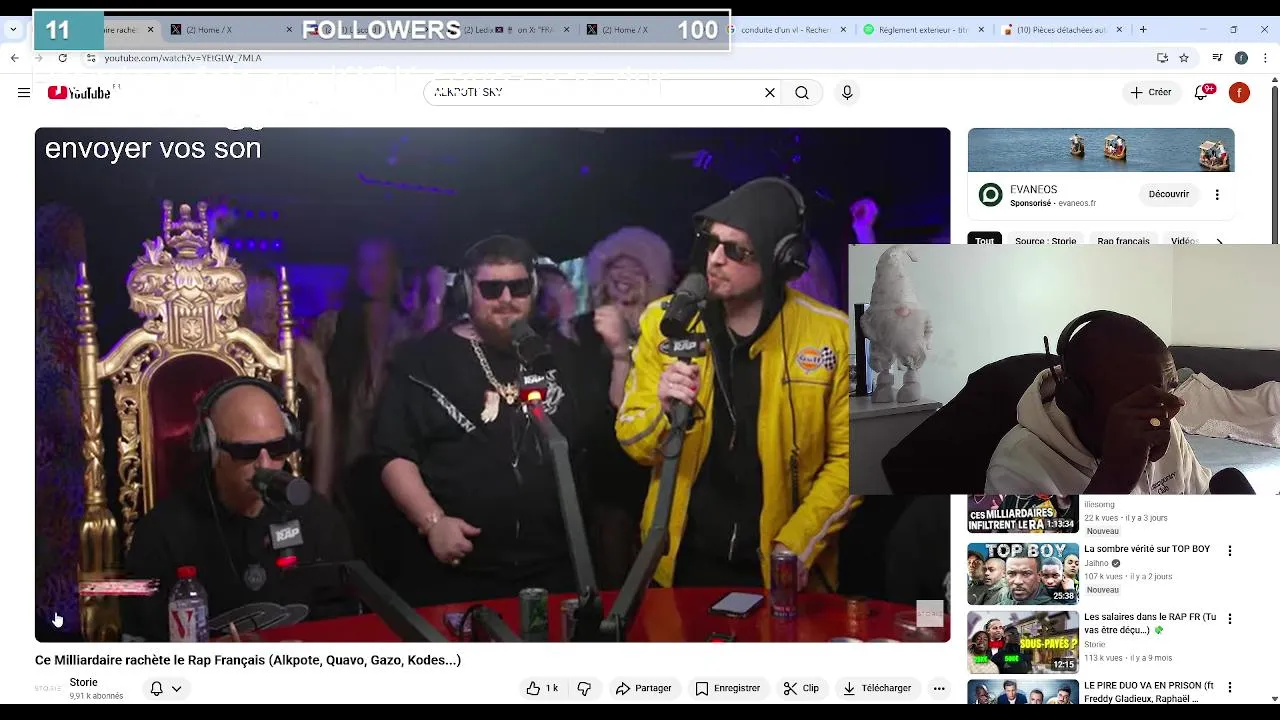Select the Tout filter chip

tap(985, 241)
